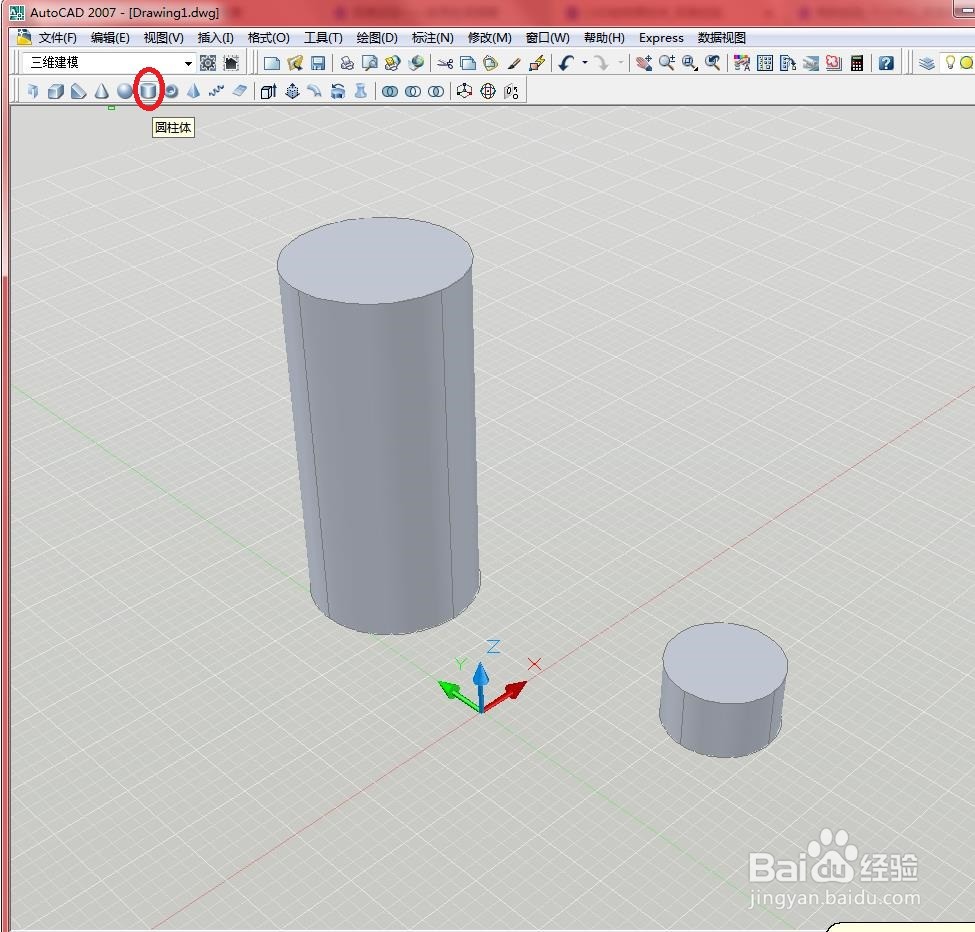Viewport: 975px width, 932px height.
Task: Click the Publish icon
Action: tap(393, 63)
